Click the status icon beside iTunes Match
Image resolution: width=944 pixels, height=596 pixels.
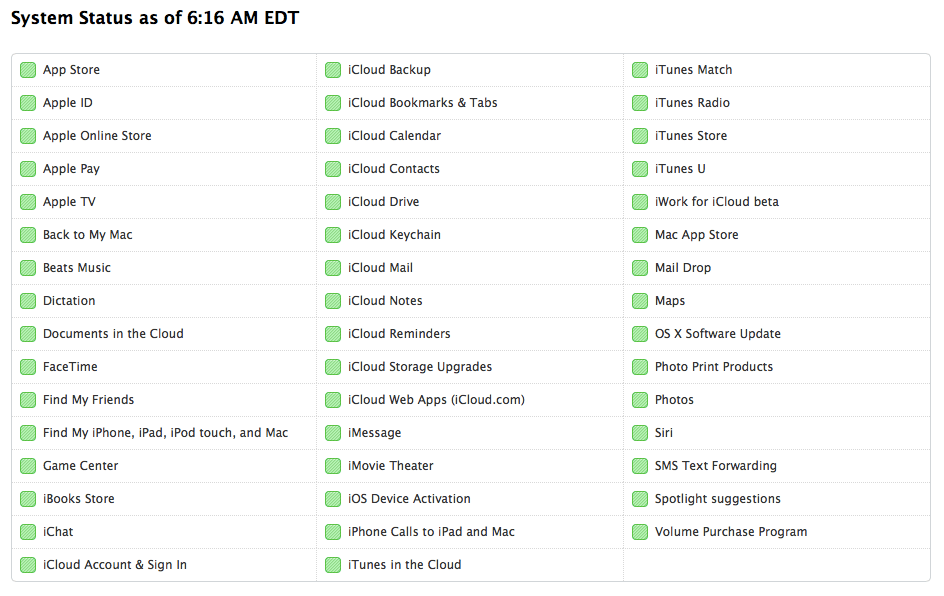pos(640,70)
